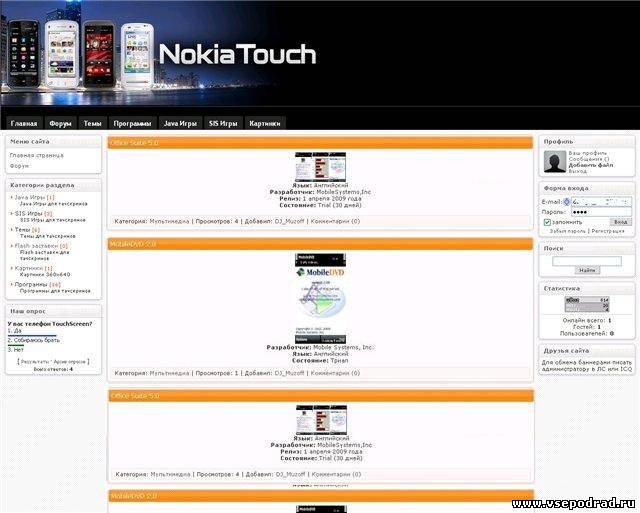Open the Flash заставки category
Image resolution: width=640 pixels, height=513 pixels.
(x=36, y=246)
